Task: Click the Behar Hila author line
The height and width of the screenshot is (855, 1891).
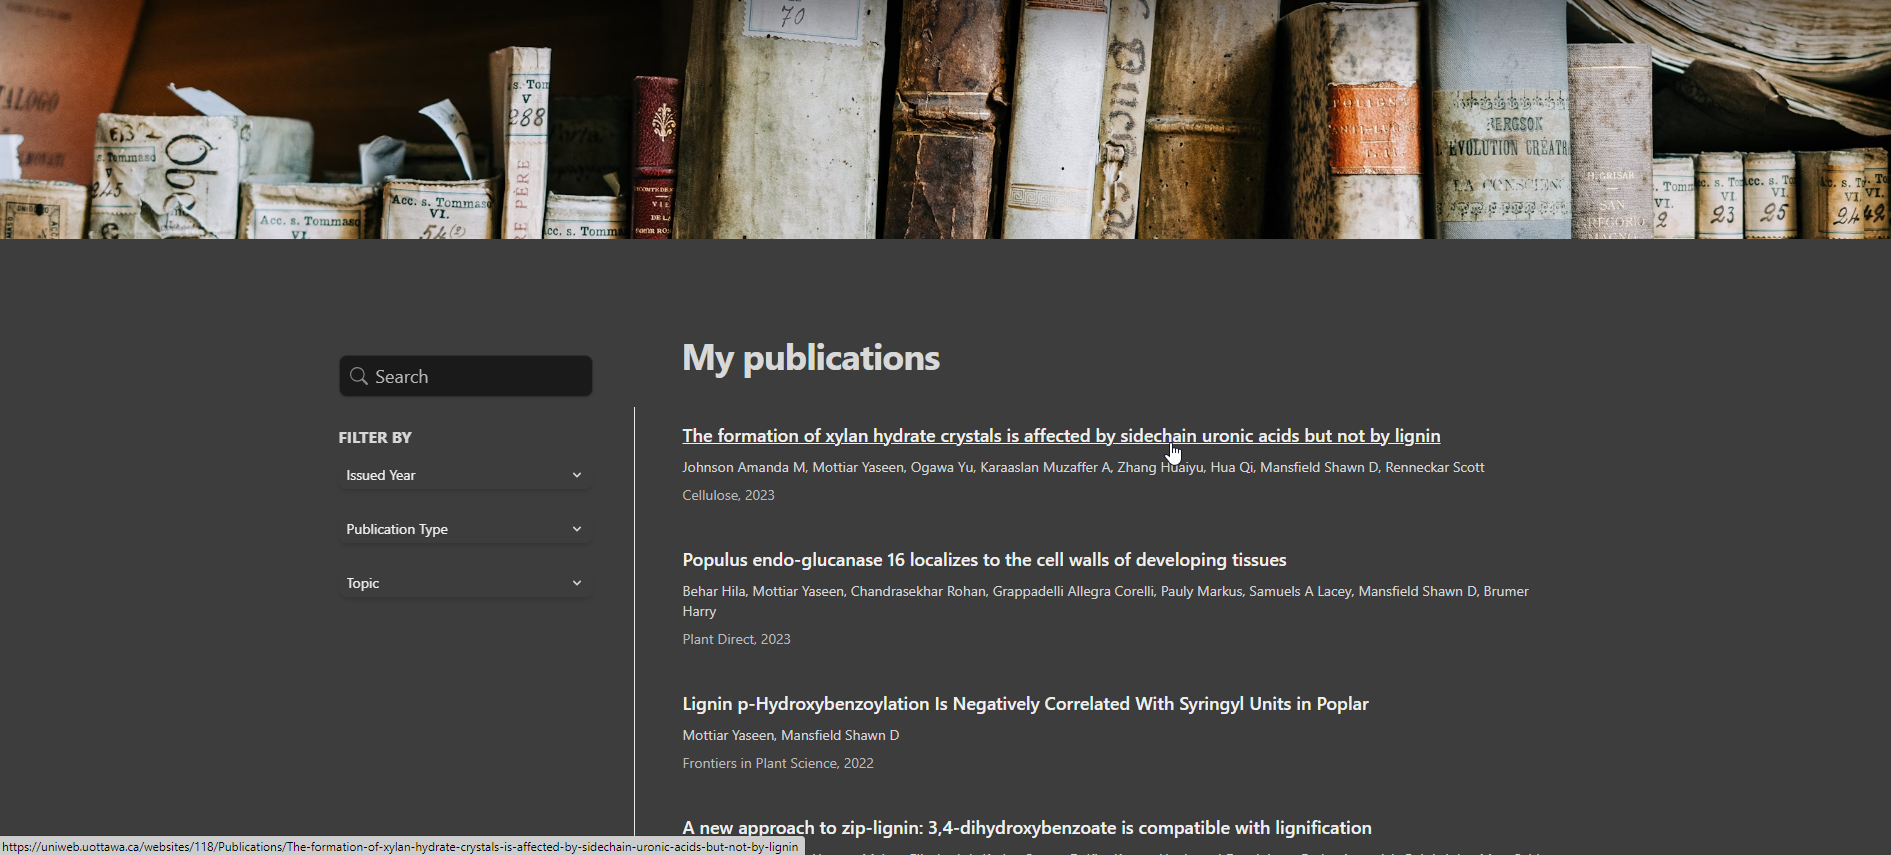Action: coord(1104,592)
